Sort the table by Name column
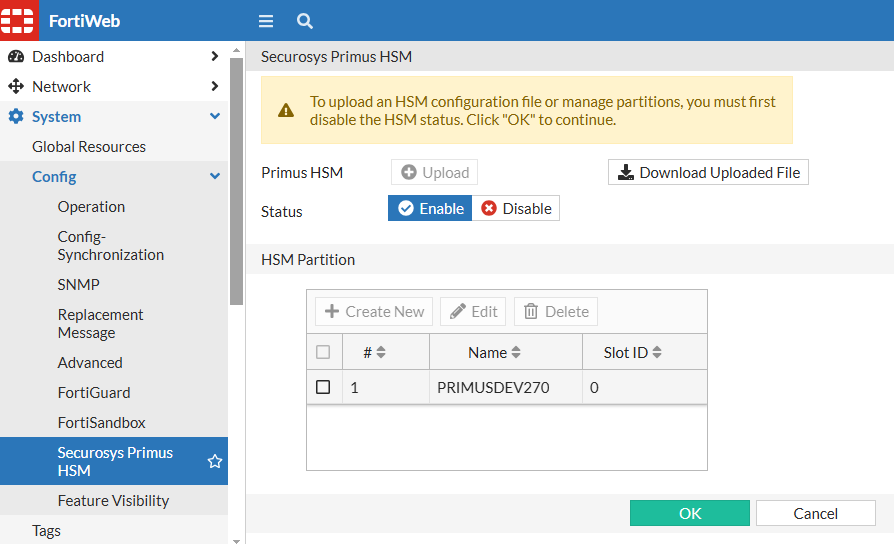Screen dimensions: 894x544 495,352
